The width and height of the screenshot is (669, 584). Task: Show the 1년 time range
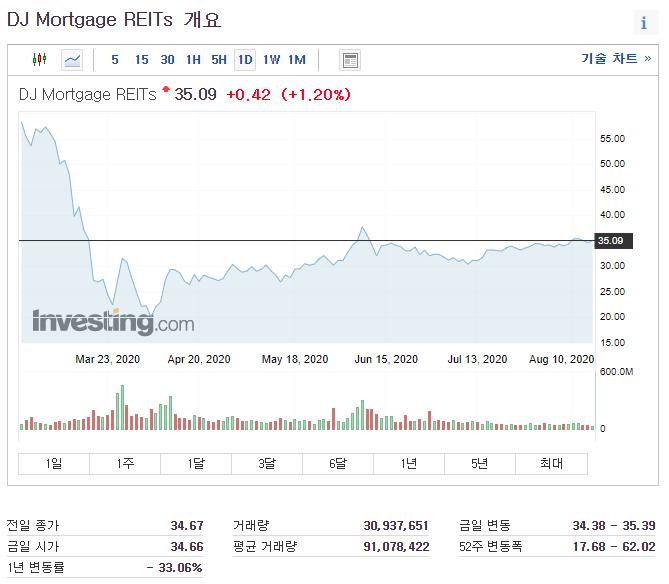(x=409, y=464)
